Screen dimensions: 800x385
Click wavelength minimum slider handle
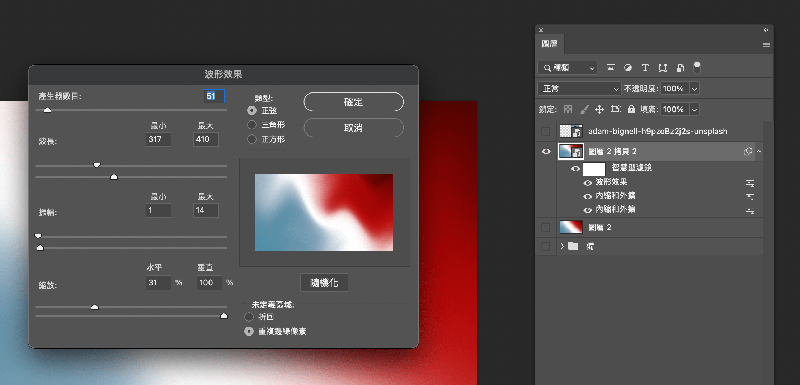pos(96,165)
